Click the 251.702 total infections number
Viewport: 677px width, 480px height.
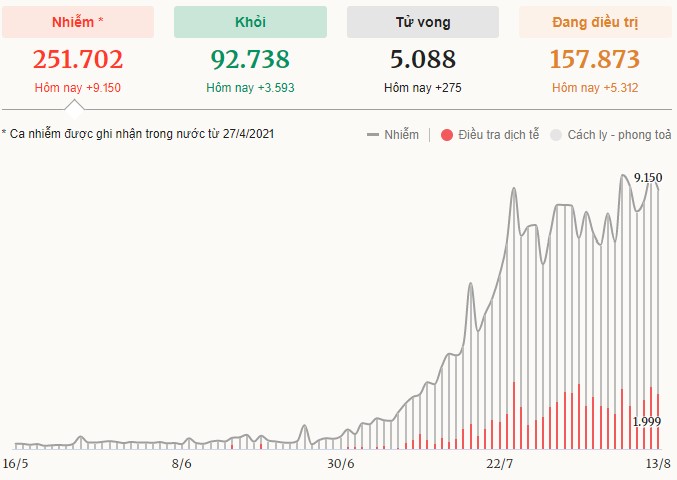(x=78, y=60)
